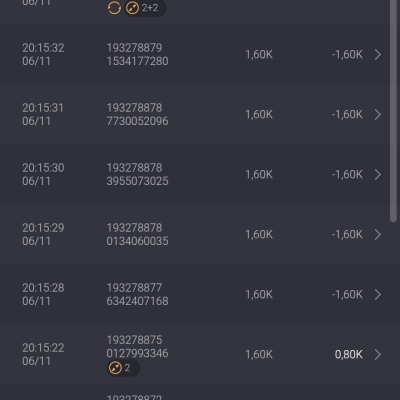Viewport: 400px width, 400px height.
Task: Click the -1,60K result at 20:15:32
Action: point(347,55)
